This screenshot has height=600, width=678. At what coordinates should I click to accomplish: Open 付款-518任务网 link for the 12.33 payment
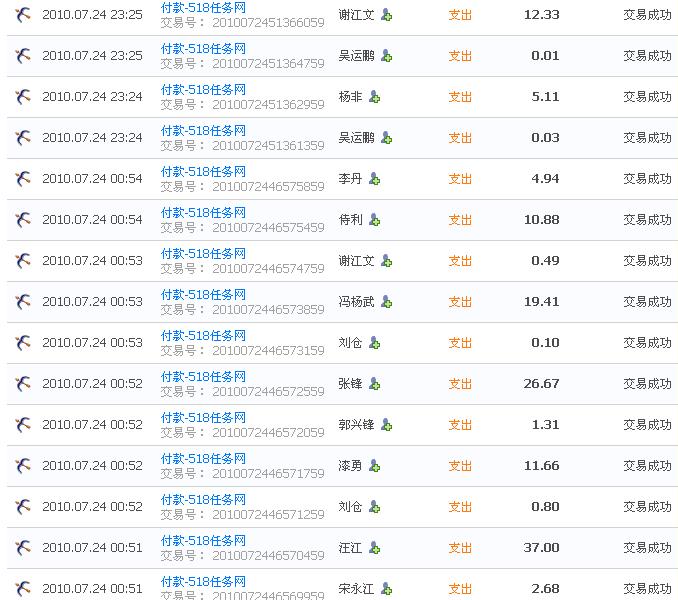coord(203,8)
